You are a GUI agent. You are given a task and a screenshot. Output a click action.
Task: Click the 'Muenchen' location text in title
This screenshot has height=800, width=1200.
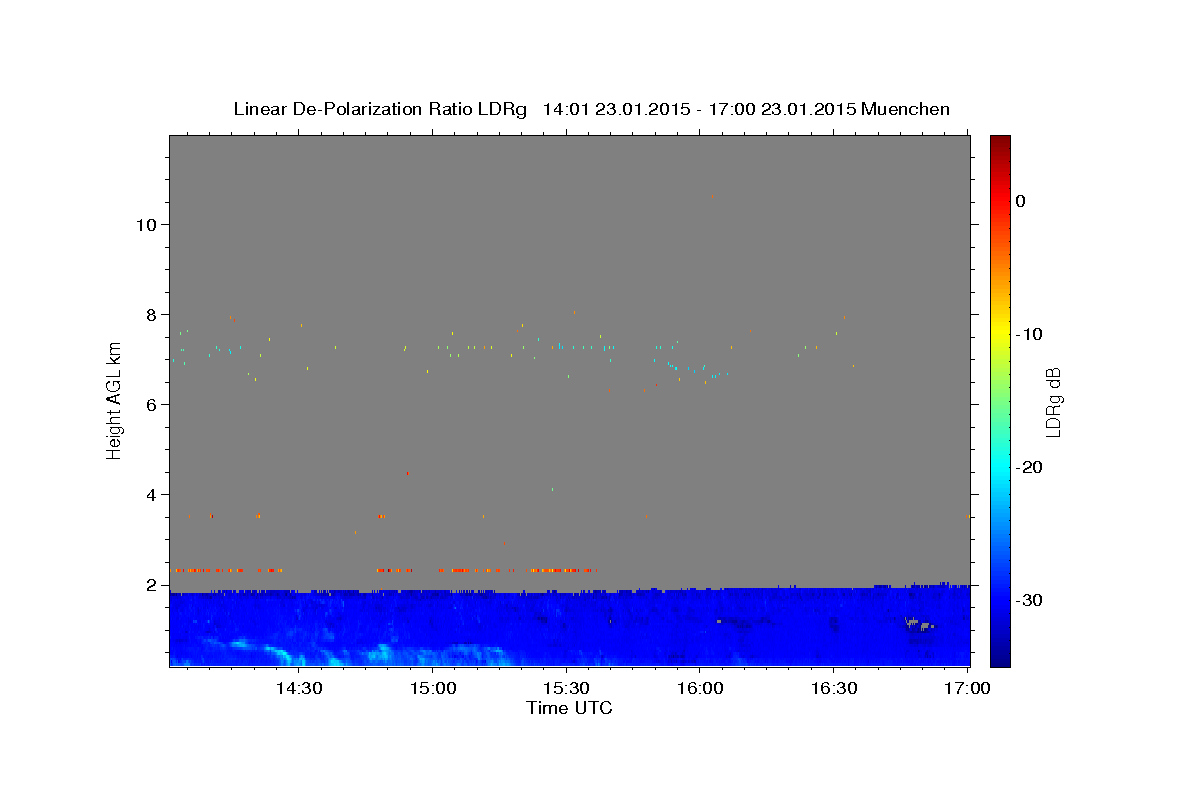(x=905, y=109)
